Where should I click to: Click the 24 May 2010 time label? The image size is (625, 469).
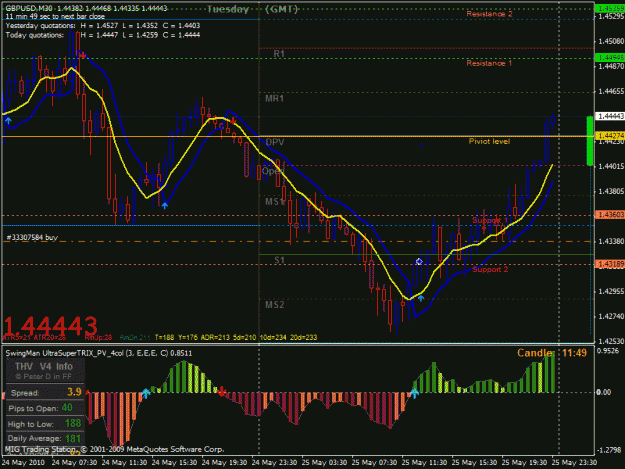(24, 463)
